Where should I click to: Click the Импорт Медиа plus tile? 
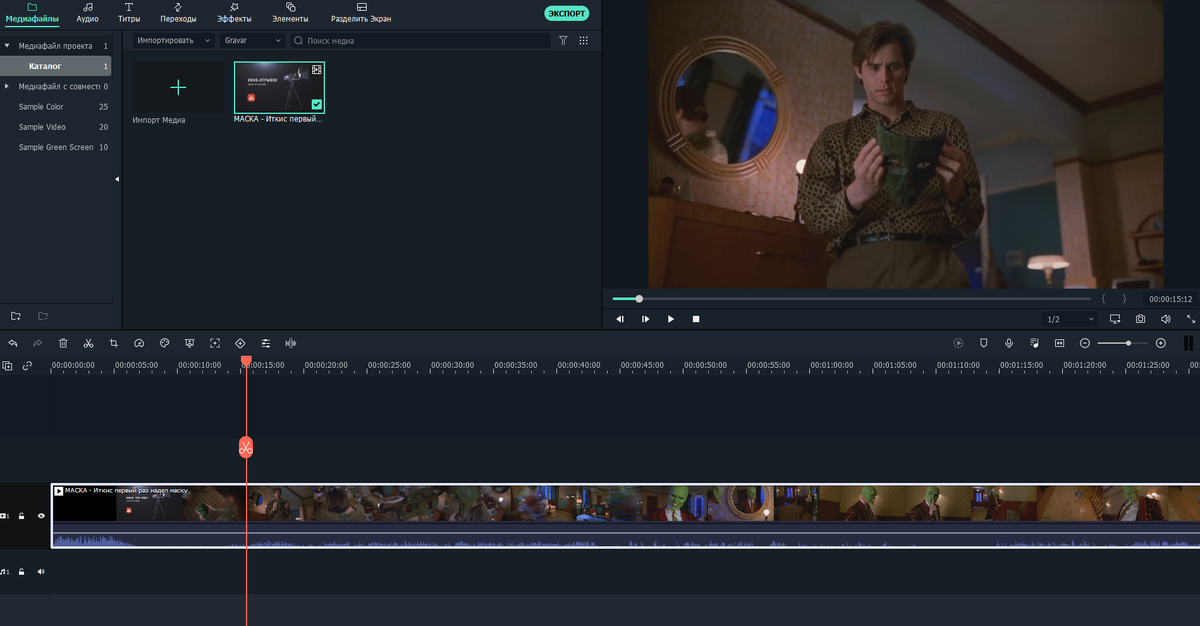click(178, 87)
